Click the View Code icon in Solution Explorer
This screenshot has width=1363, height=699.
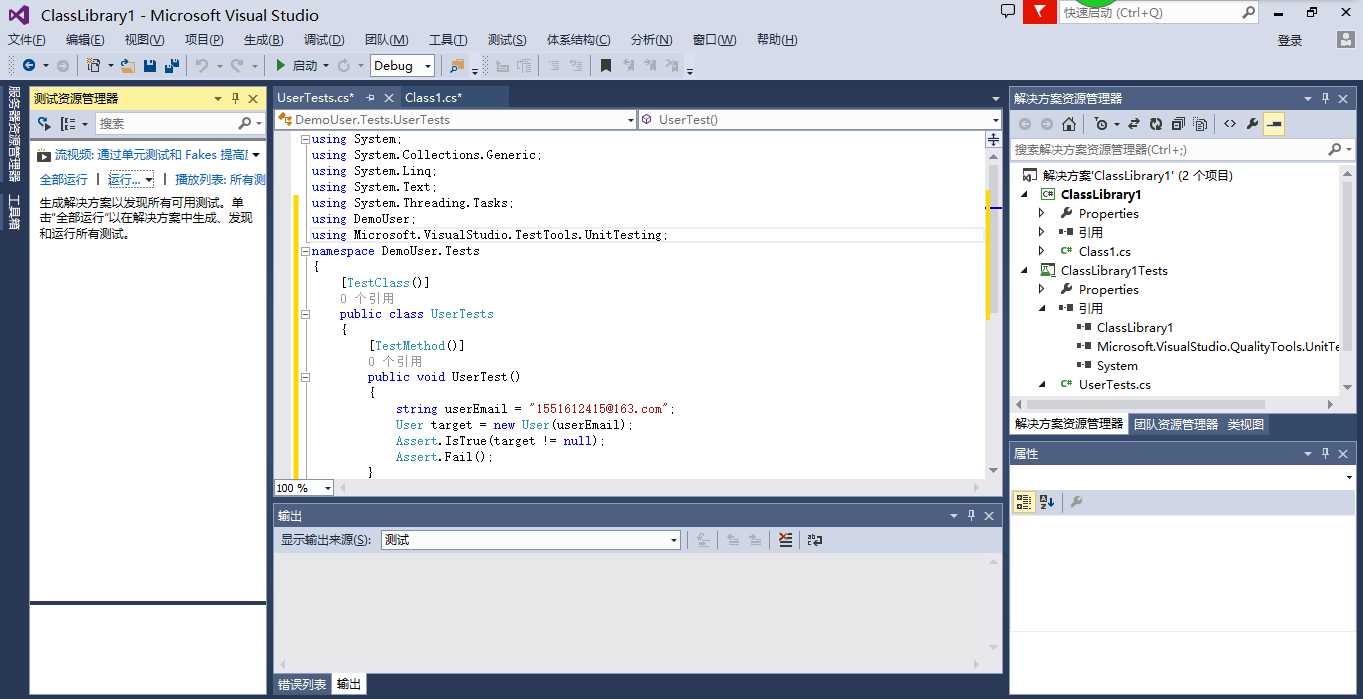click(1230, 124)
